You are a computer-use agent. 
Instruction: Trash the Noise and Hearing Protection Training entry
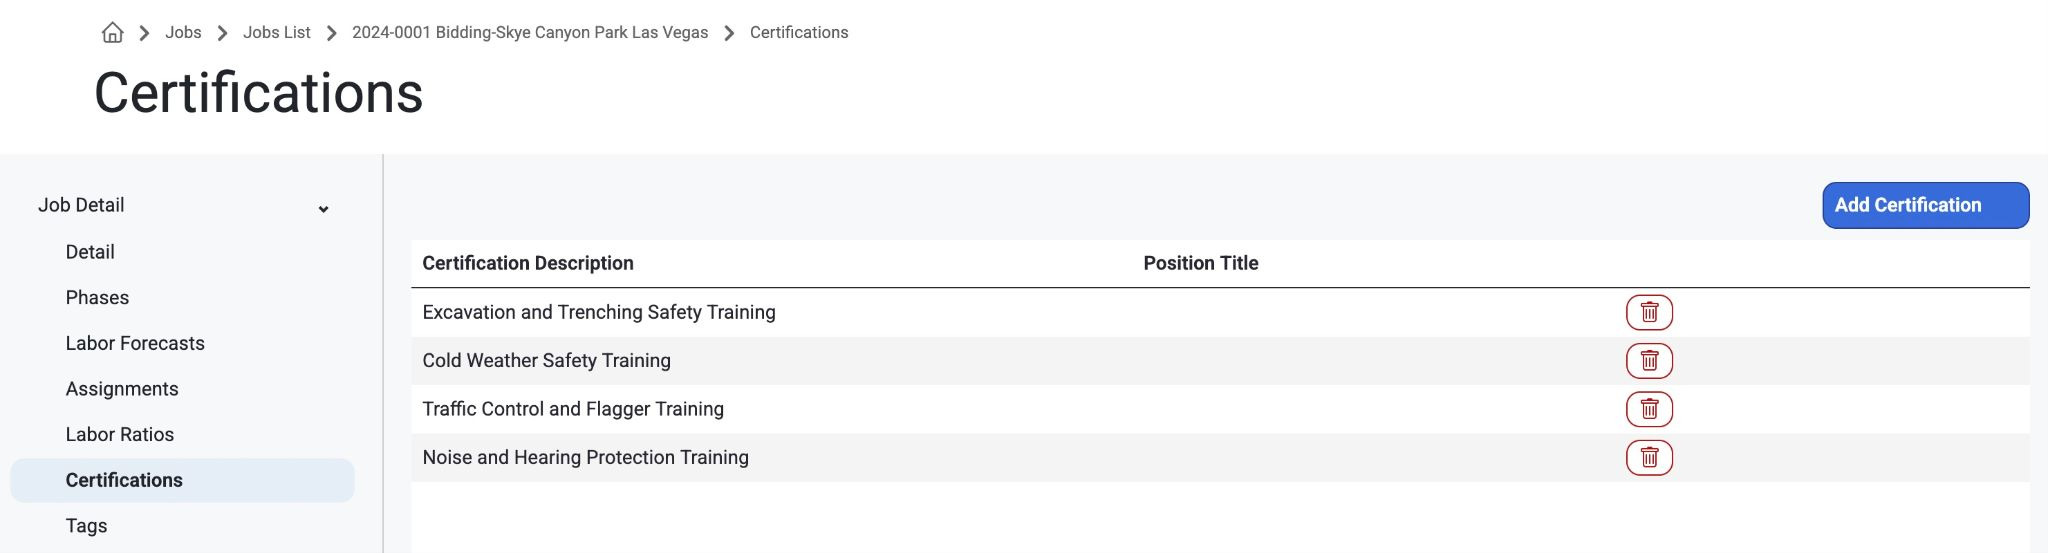[1649, 458]
